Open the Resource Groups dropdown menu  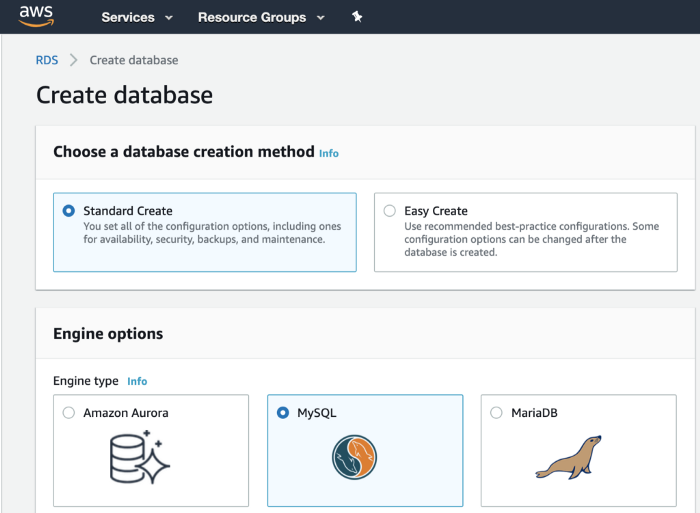coord(261,17)
